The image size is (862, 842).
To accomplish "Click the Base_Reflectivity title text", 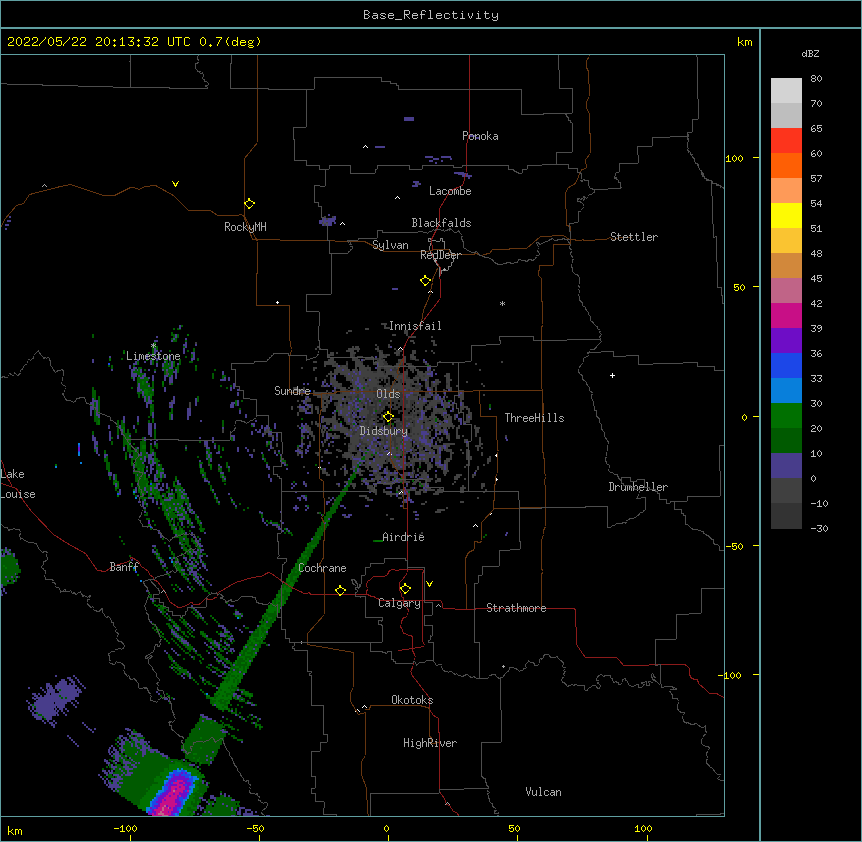I will tap(431, 15).
